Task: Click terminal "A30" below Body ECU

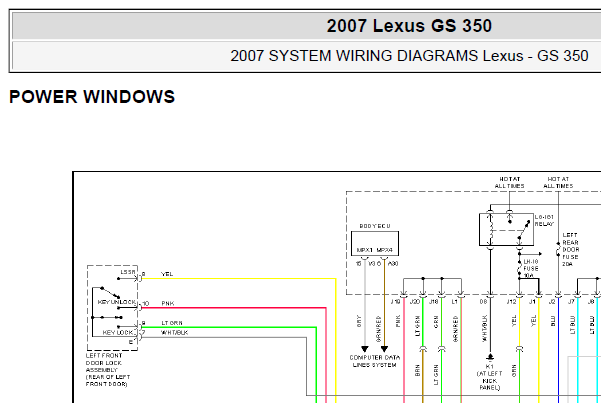Action: pyautogui.click(x=393, y=264)
